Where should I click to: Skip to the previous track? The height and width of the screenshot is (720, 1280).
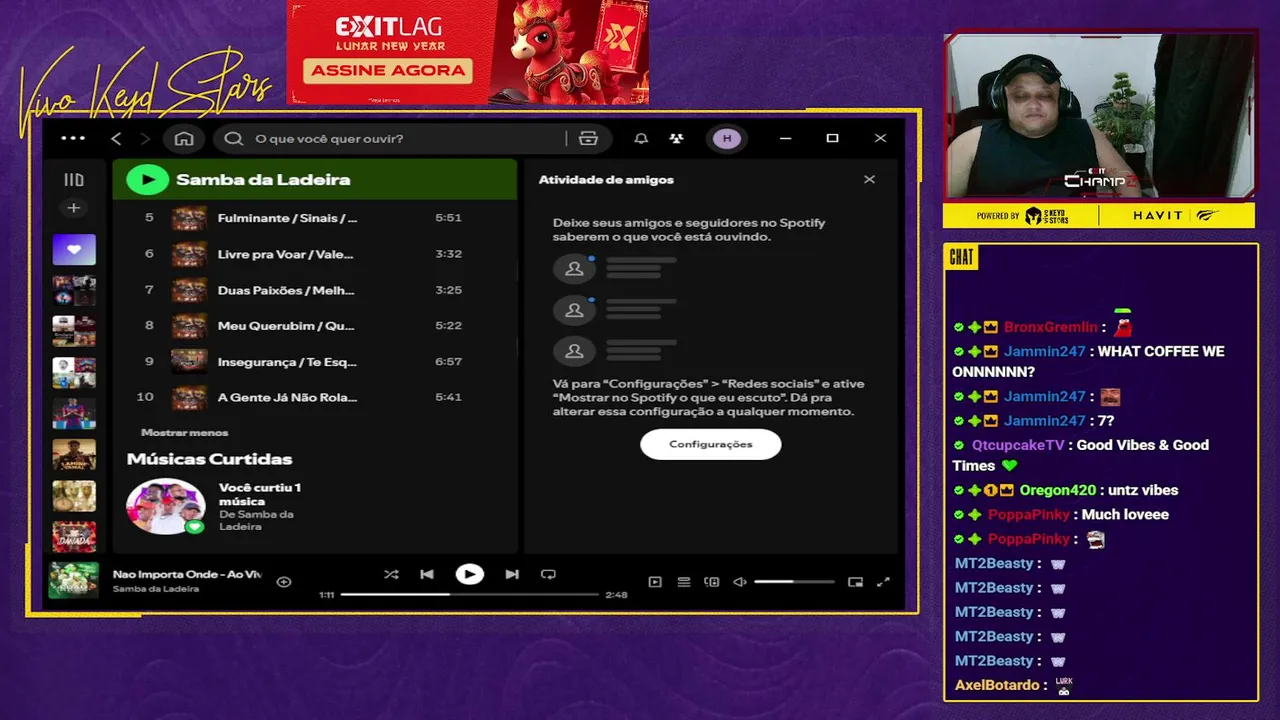tap(427, 574)
